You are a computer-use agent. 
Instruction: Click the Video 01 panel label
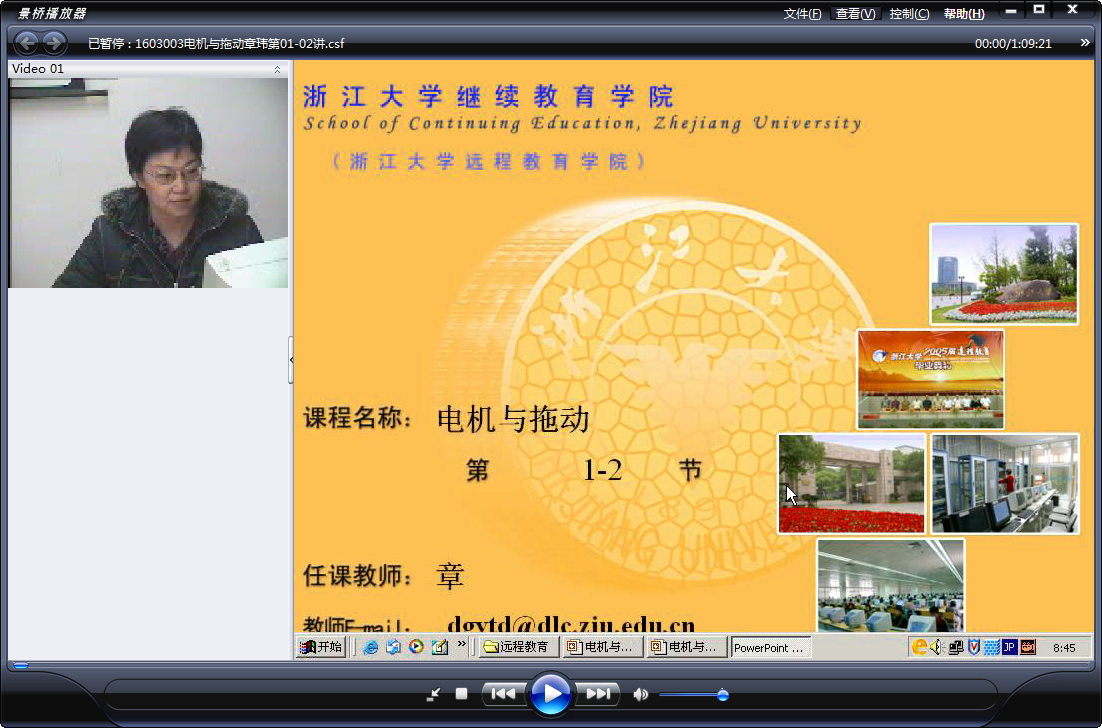point(38,68)
